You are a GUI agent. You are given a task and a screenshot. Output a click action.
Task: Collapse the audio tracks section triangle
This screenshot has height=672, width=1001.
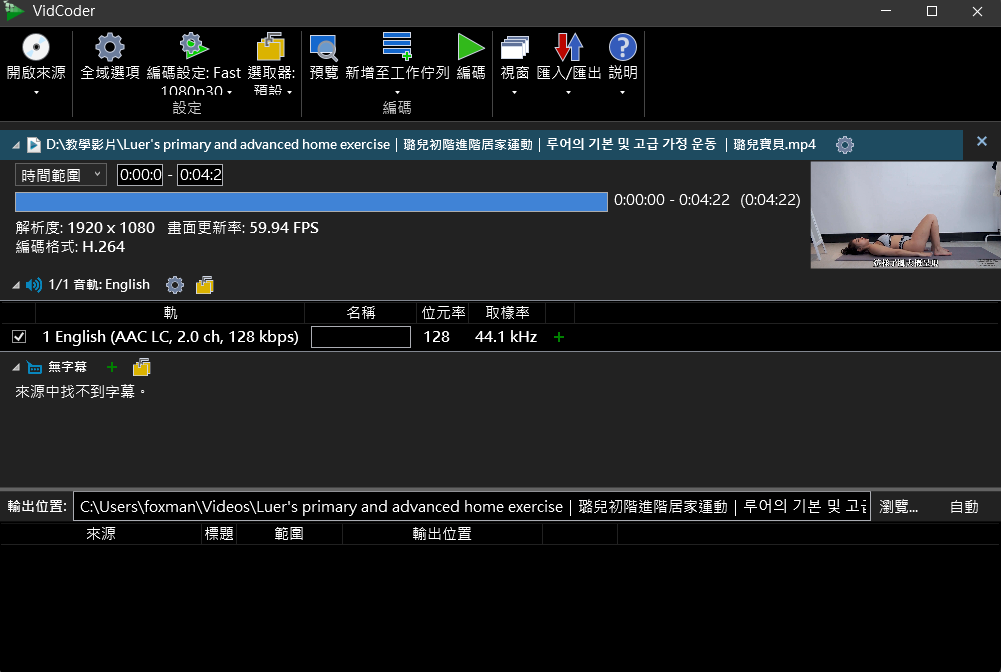tap(16, 285)
